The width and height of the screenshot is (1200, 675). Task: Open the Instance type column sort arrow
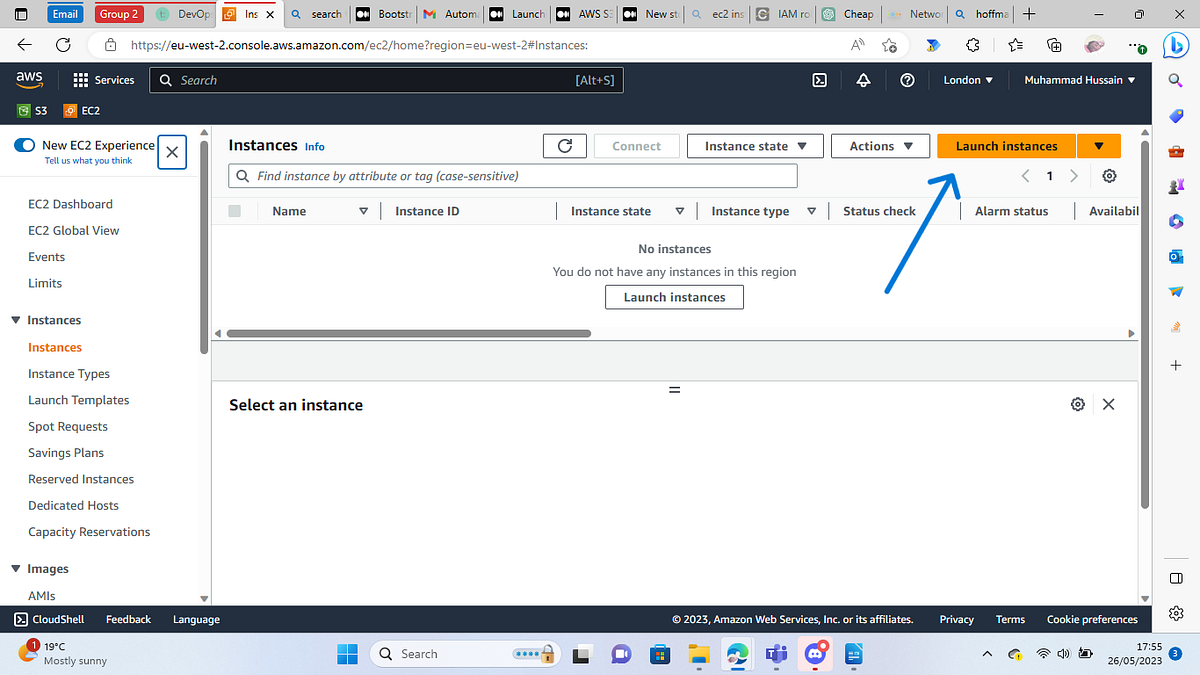click(812, 211)
